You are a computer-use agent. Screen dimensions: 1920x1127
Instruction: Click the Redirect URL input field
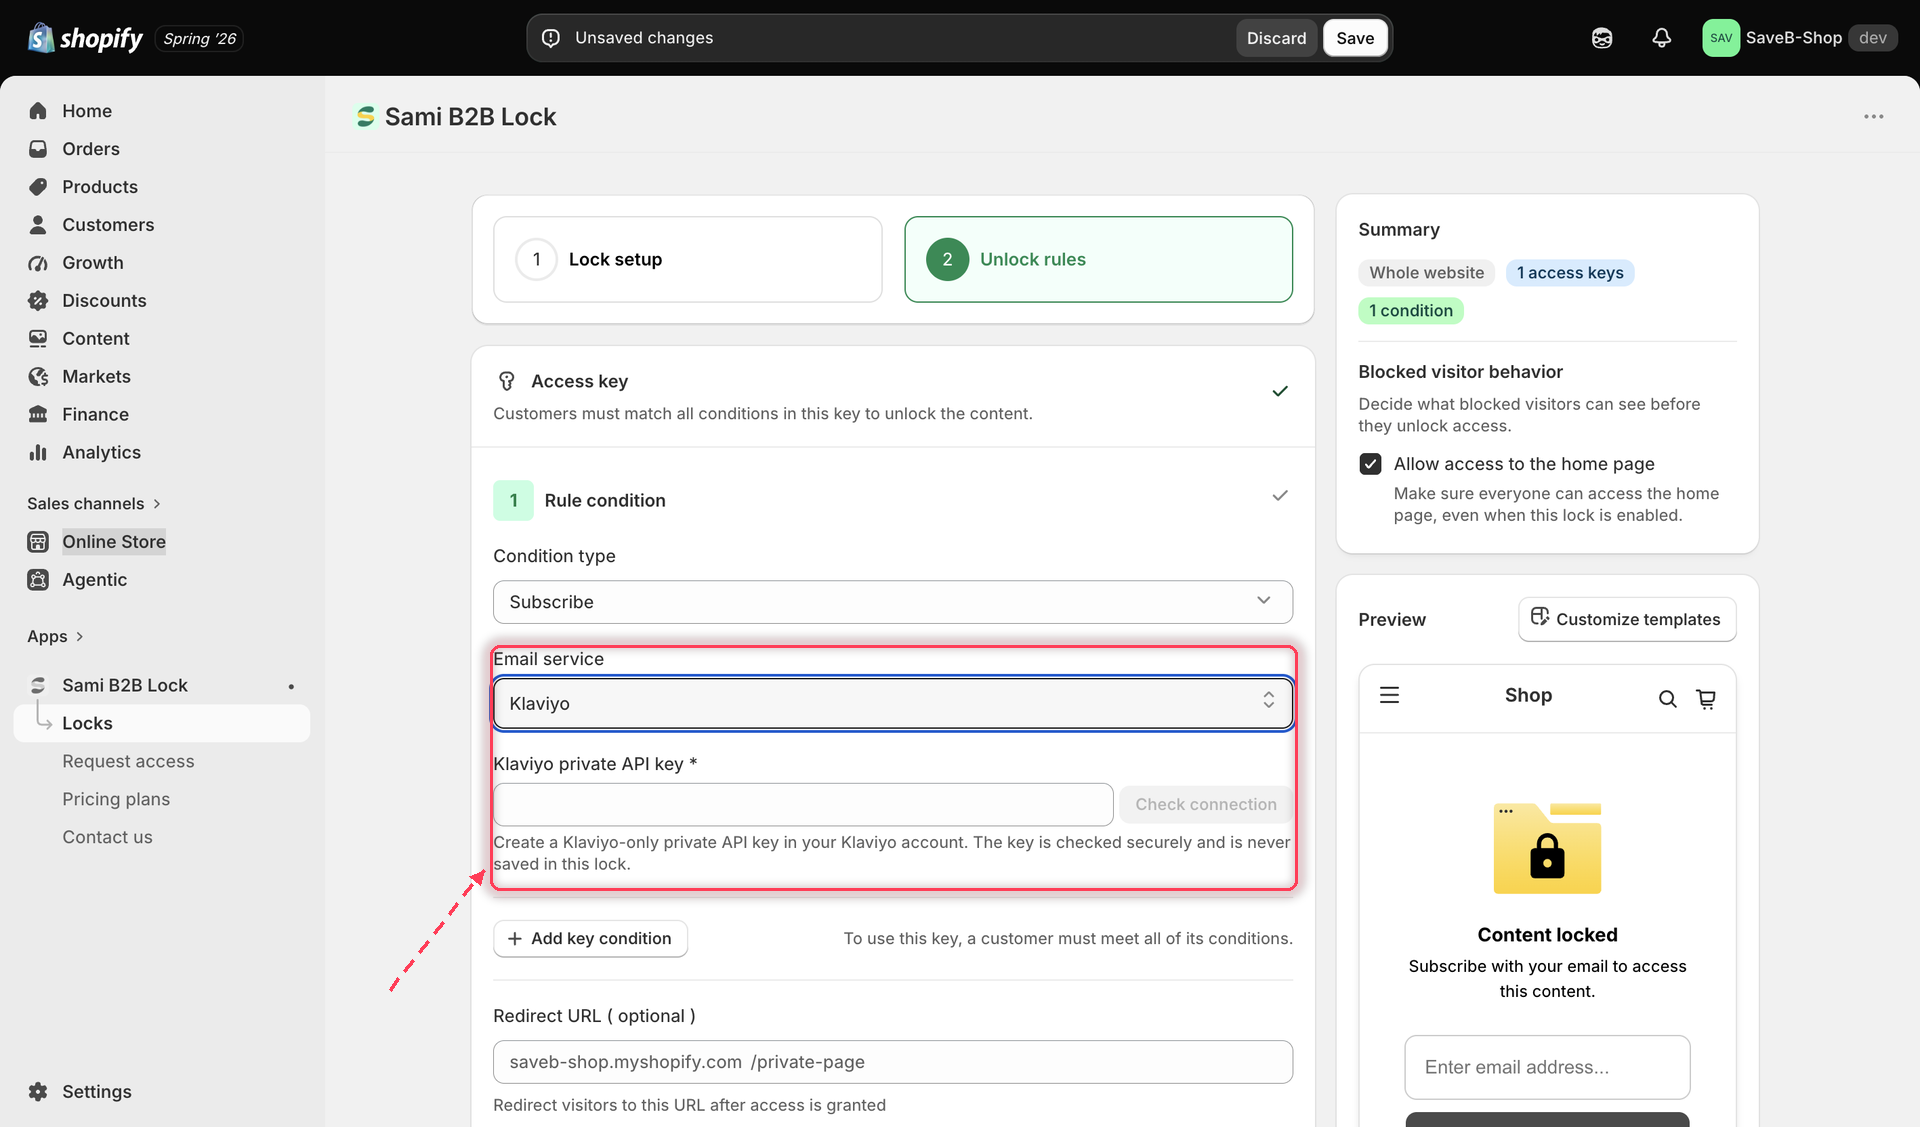893,1062
